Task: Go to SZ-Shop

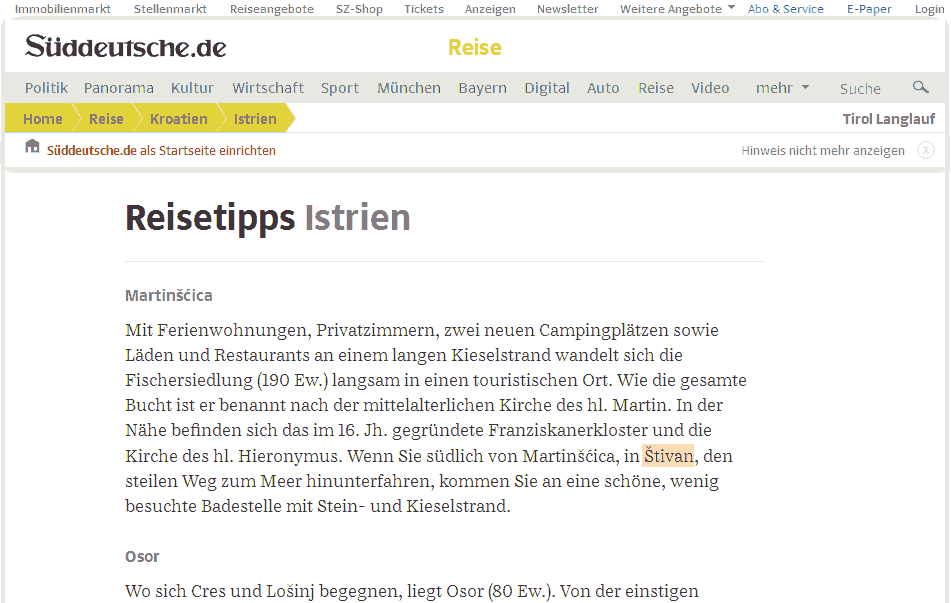Action: [x=360, y=8]
